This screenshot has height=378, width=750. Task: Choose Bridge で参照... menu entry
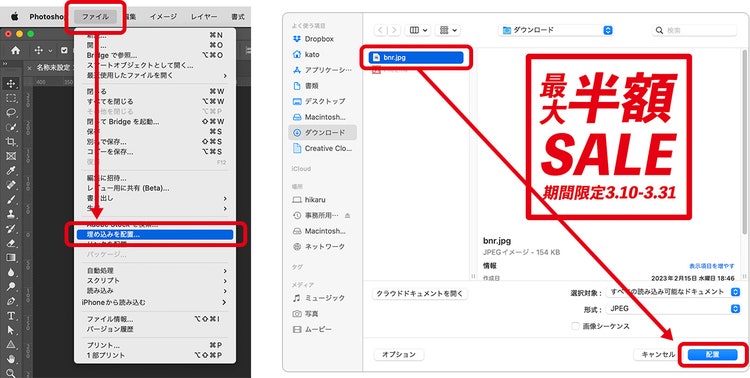pos(155,55)
